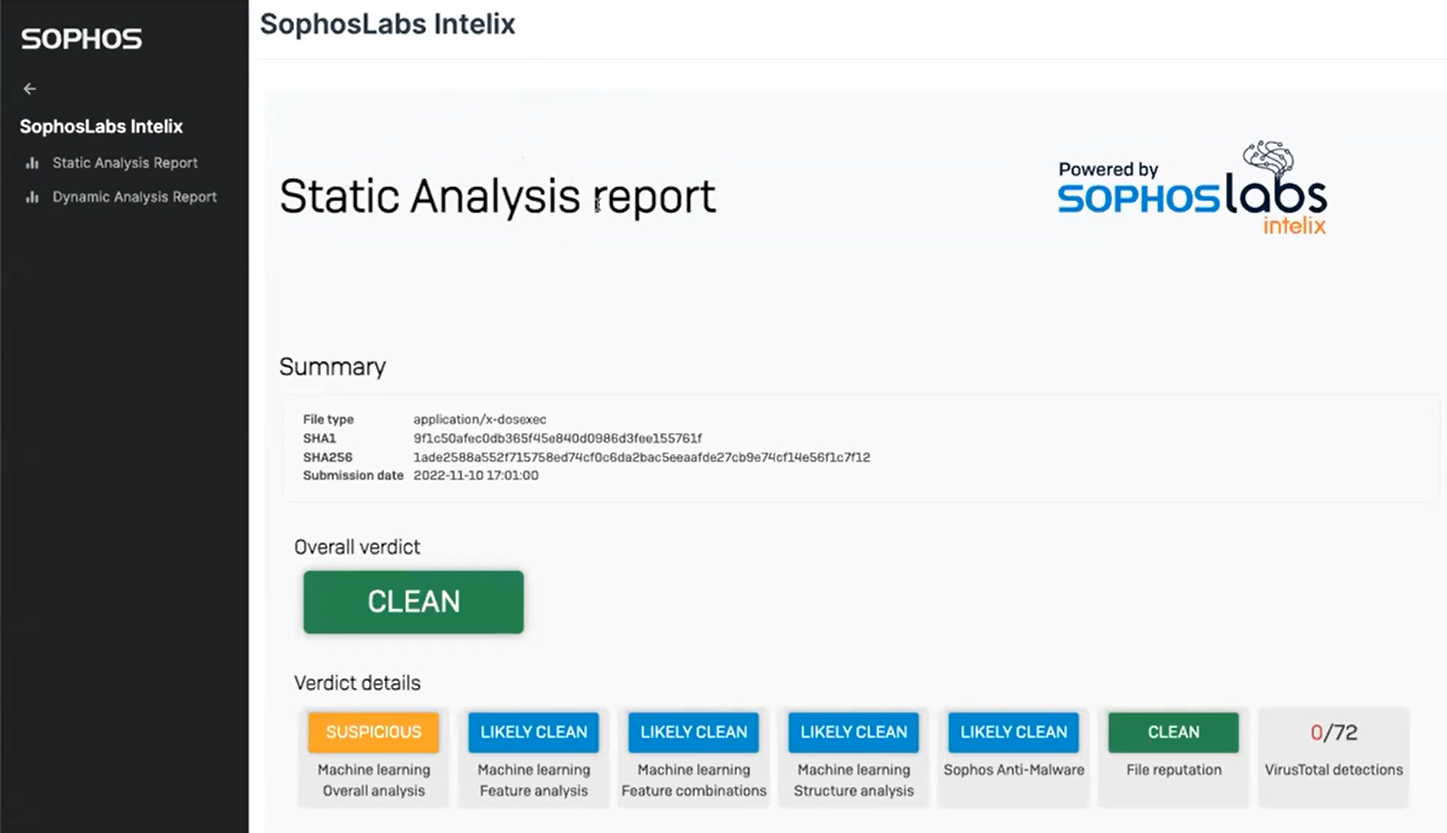Click the back arrow in sidebar

coord(30,89)
